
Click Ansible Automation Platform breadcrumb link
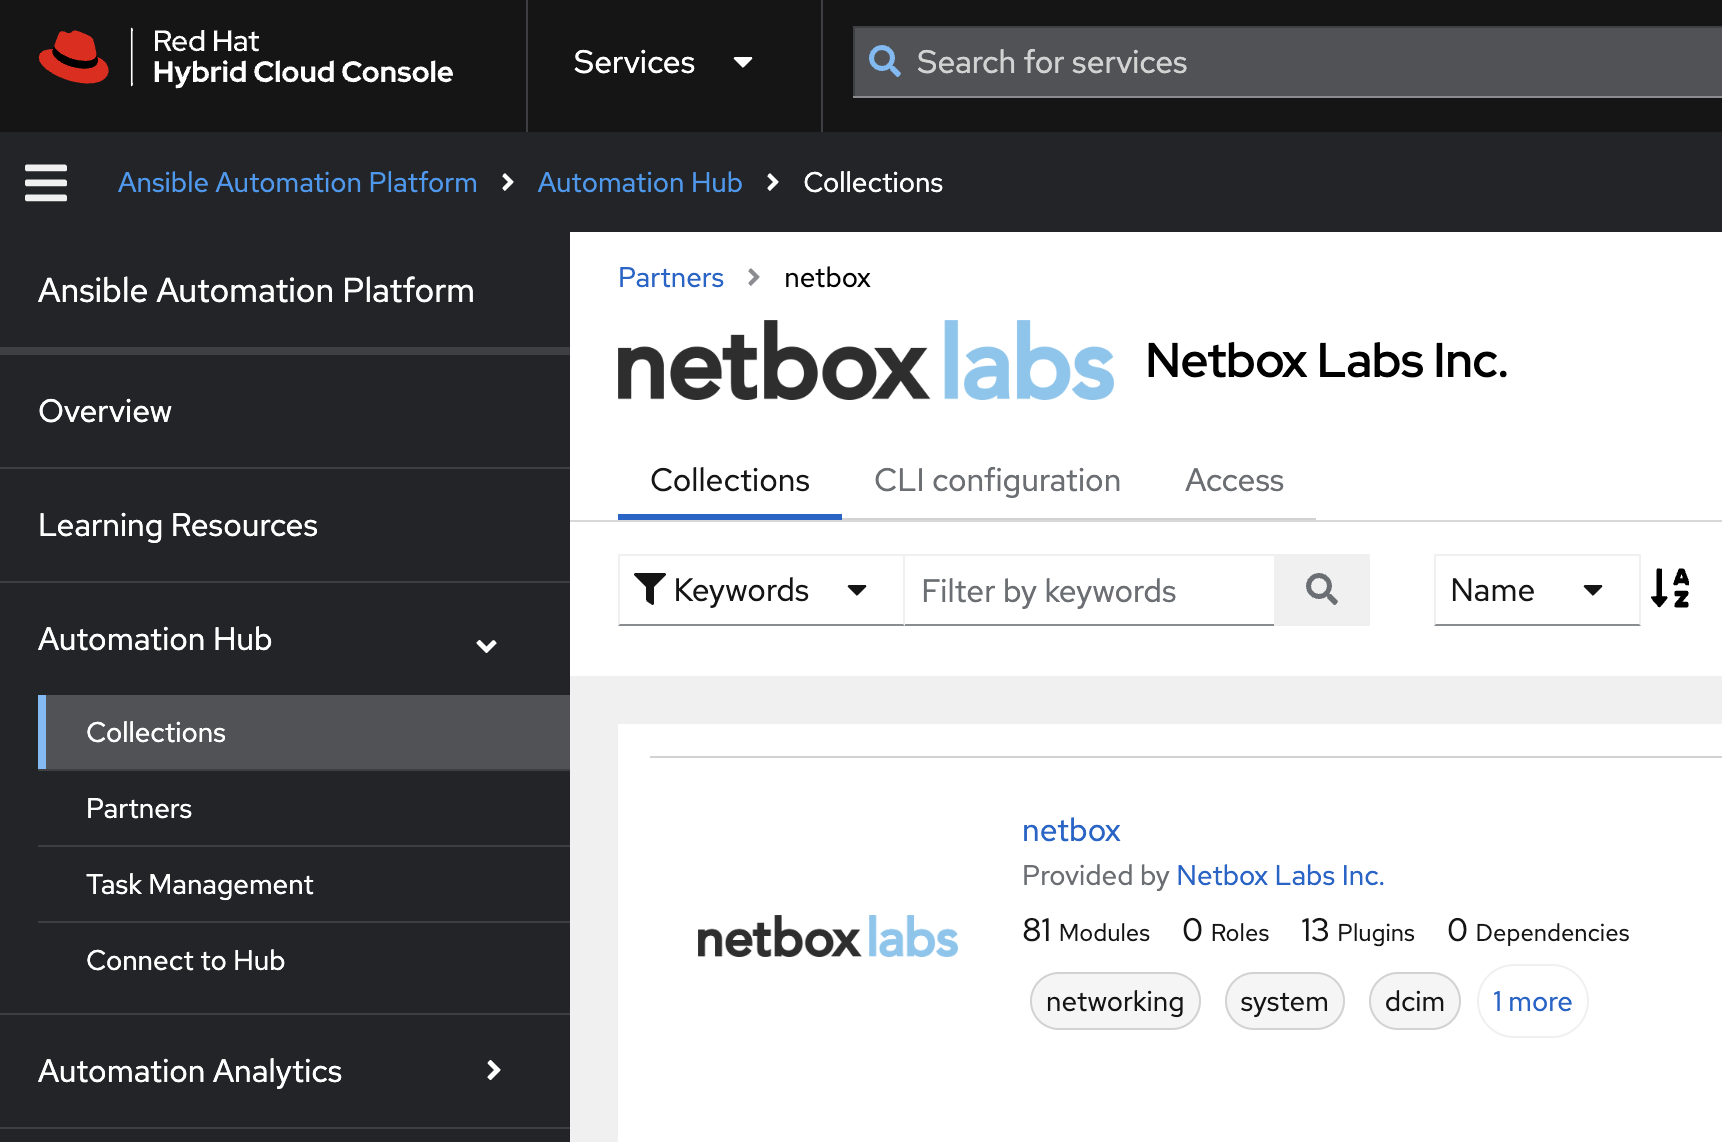[x=298, y=183]
